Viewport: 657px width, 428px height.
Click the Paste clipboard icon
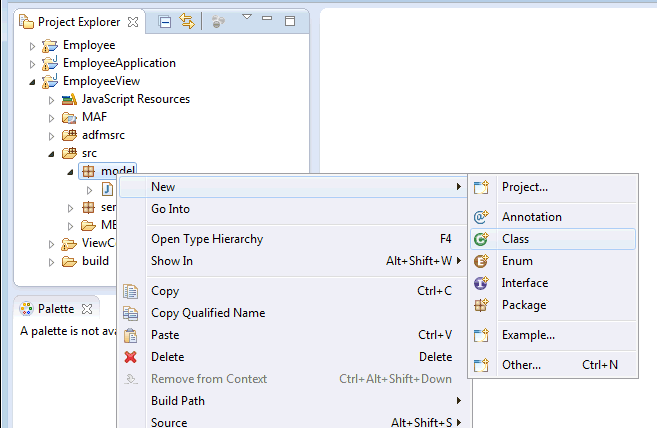(x=130, y=335)
